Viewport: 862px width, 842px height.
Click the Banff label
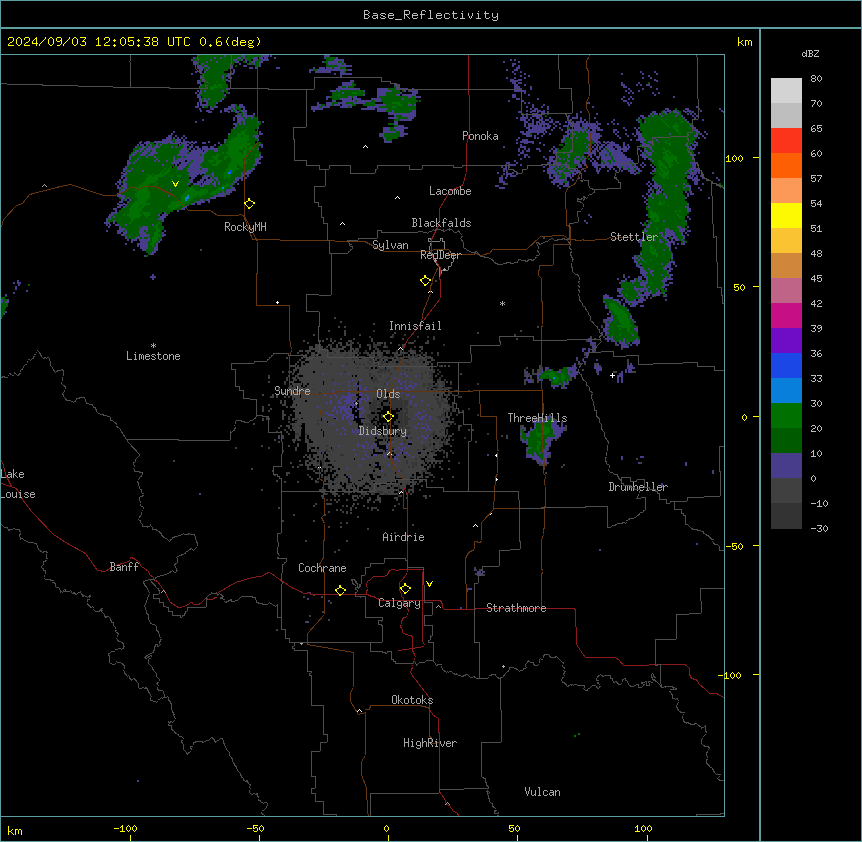click(x=124, y=567)
